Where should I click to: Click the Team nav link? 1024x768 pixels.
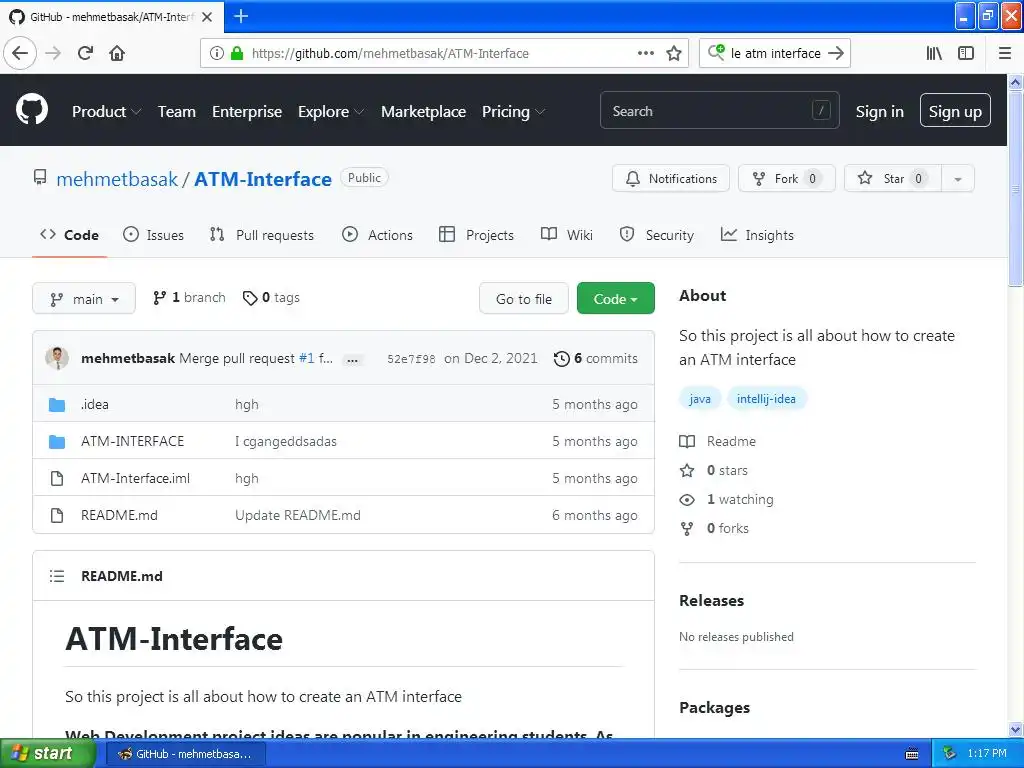[x=177, y=112]
